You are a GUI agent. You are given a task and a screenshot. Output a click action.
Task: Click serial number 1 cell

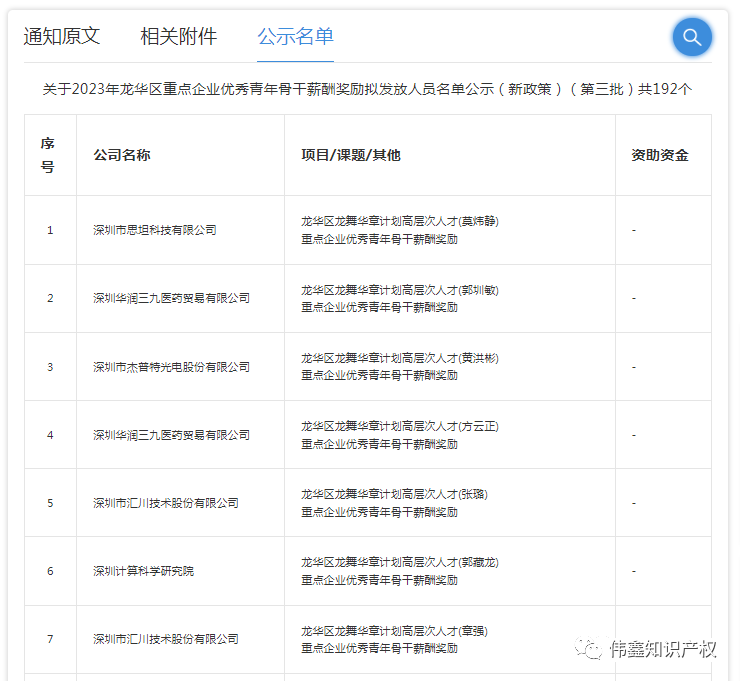50,230
